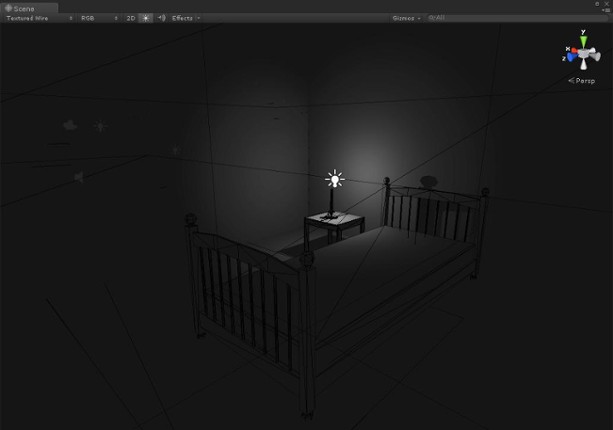The width and height of the screenshot is (613, 430).
Task: Select the dim light gizmo beside the camera
Action: pyautogui.click(x=99, y=127)
